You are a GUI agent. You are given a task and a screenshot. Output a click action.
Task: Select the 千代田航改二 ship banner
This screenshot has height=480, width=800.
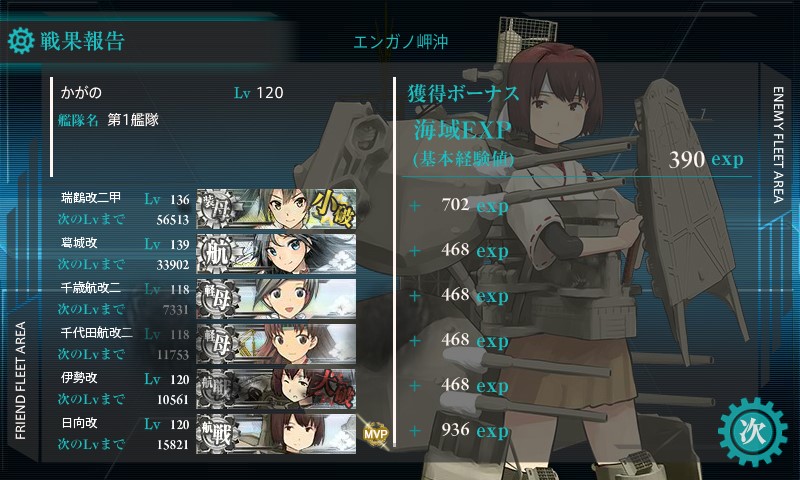click(x=276, y=344)
